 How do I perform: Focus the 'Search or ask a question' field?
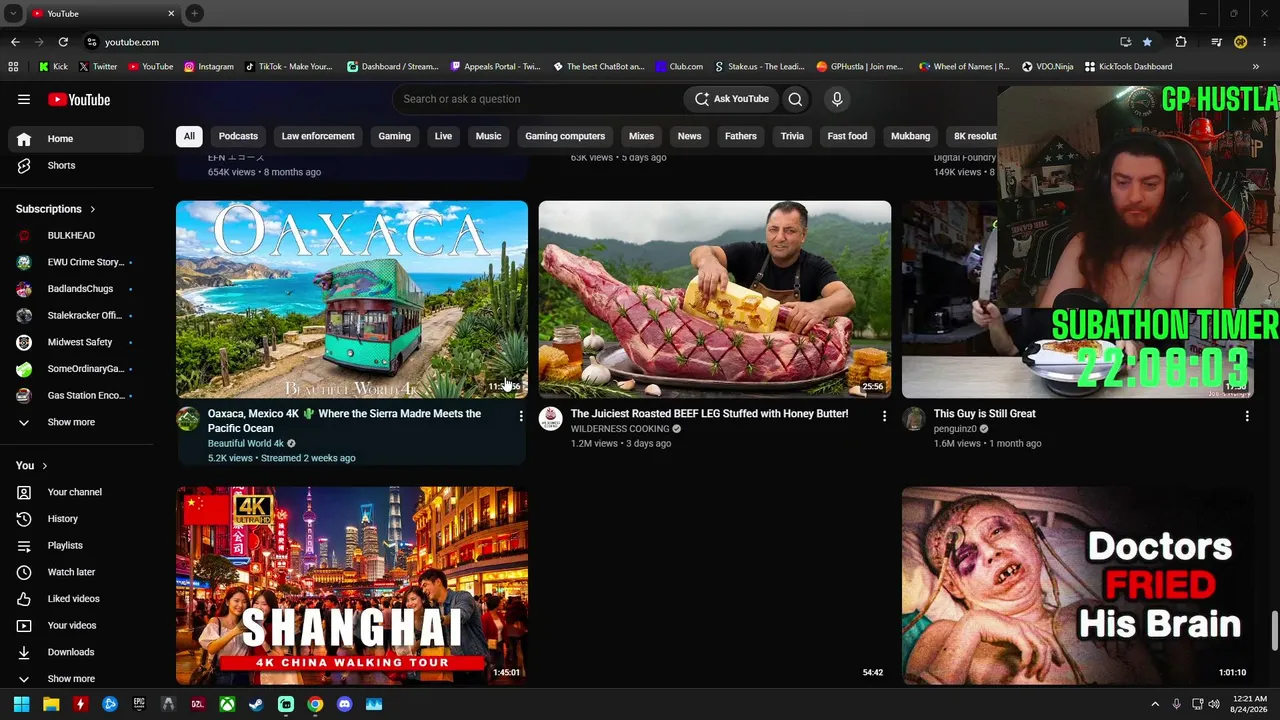pos(536,99)
